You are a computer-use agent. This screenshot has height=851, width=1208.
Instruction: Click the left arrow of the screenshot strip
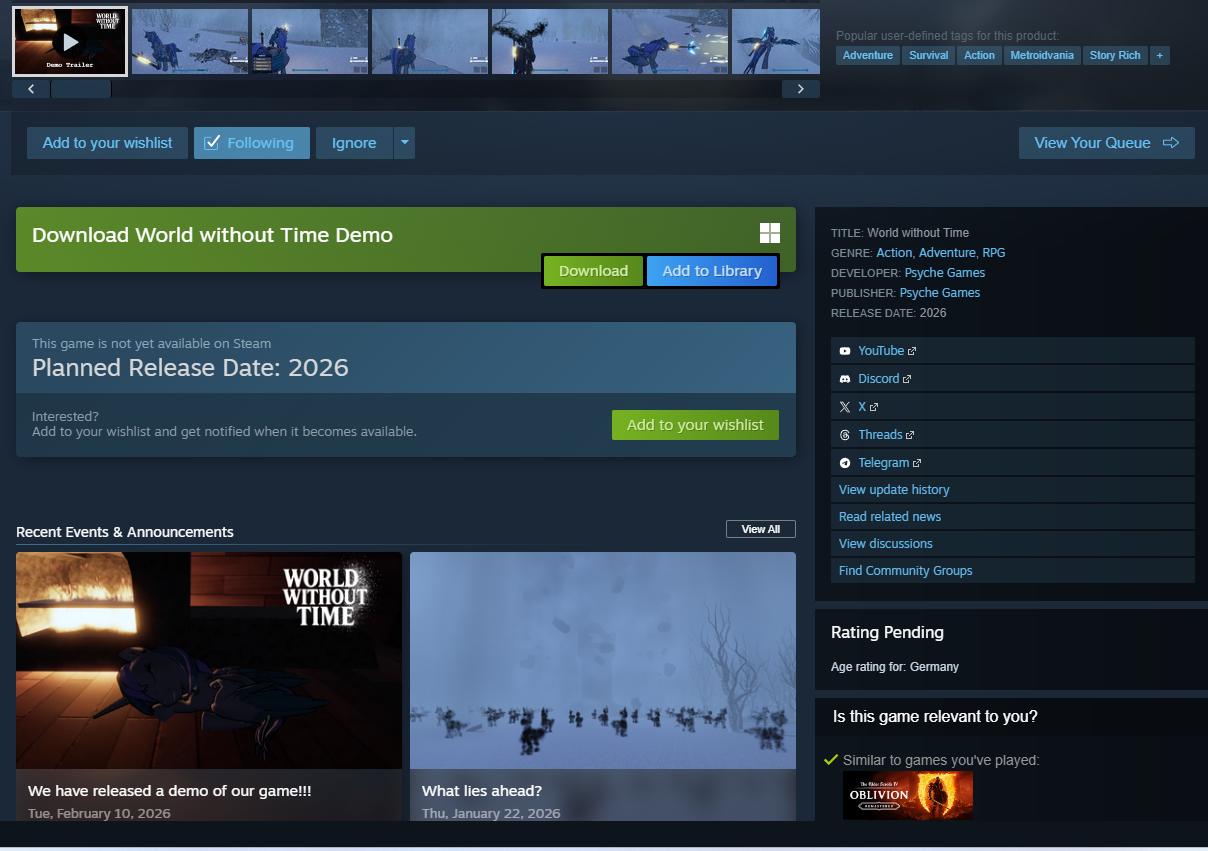pyautogui.click(x=31, y=89)
